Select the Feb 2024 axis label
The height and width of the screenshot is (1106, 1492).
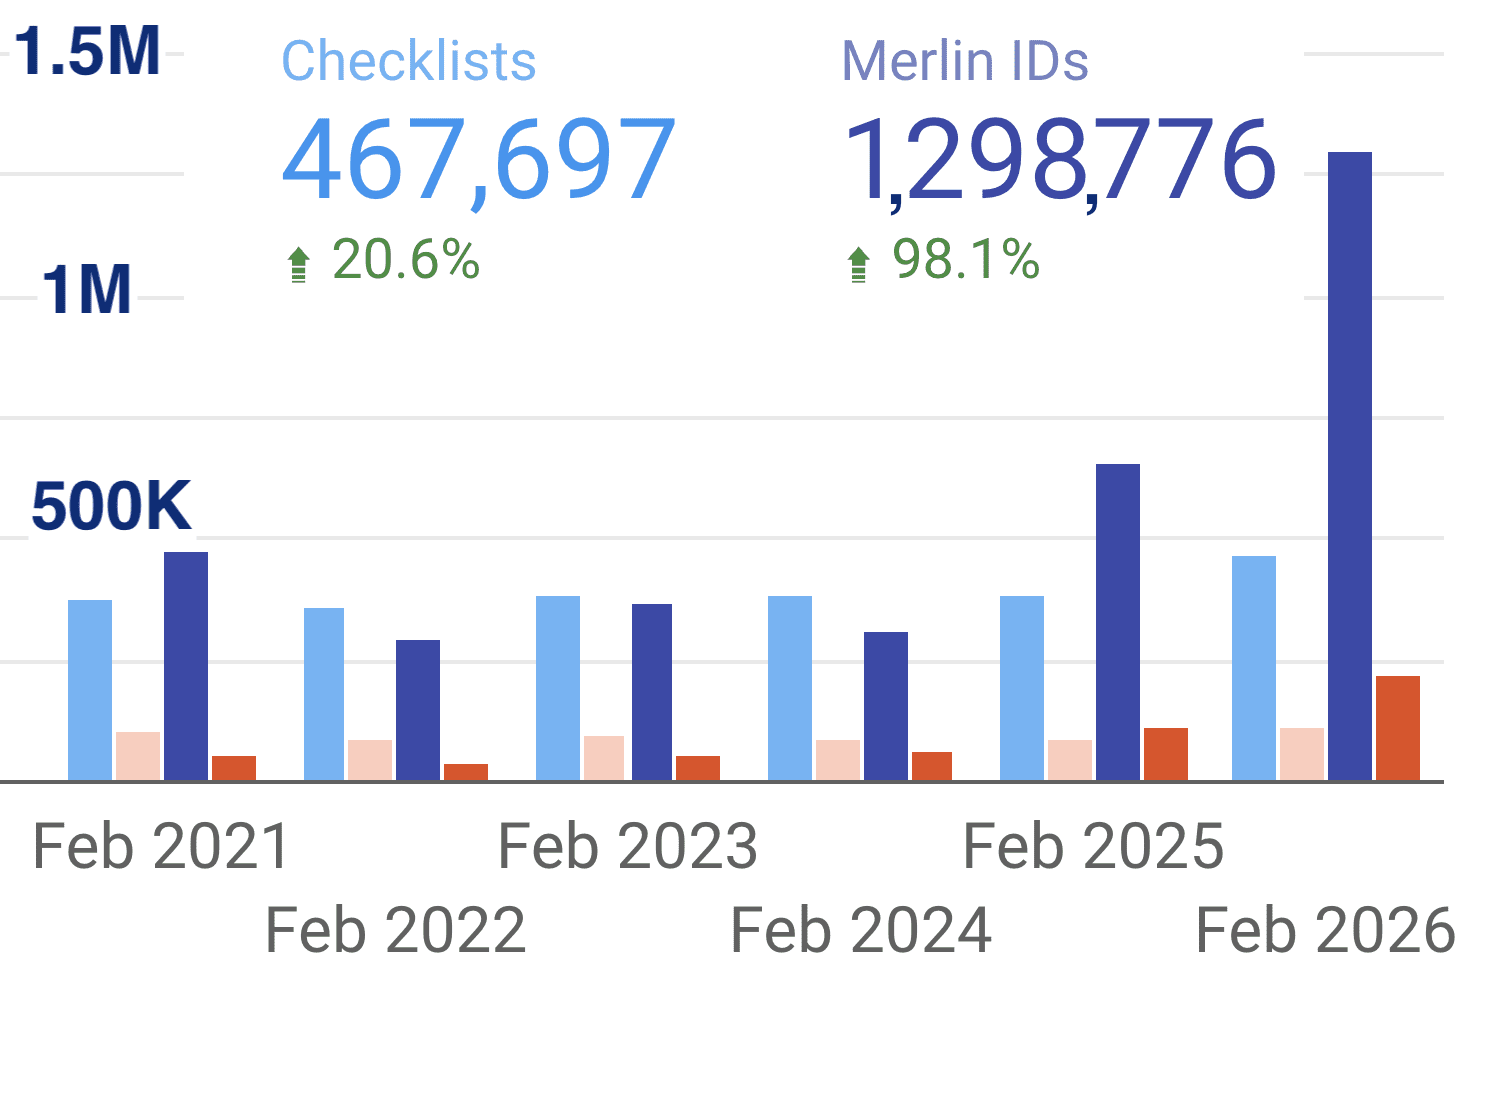(x=861, y=930)
